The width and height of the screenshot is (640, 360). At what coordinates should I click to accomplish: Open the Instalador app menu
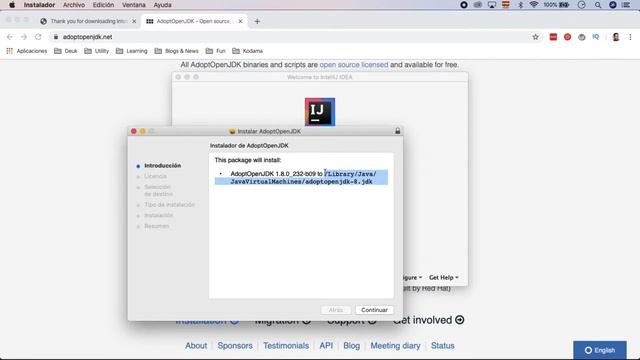tap(39, 5)
